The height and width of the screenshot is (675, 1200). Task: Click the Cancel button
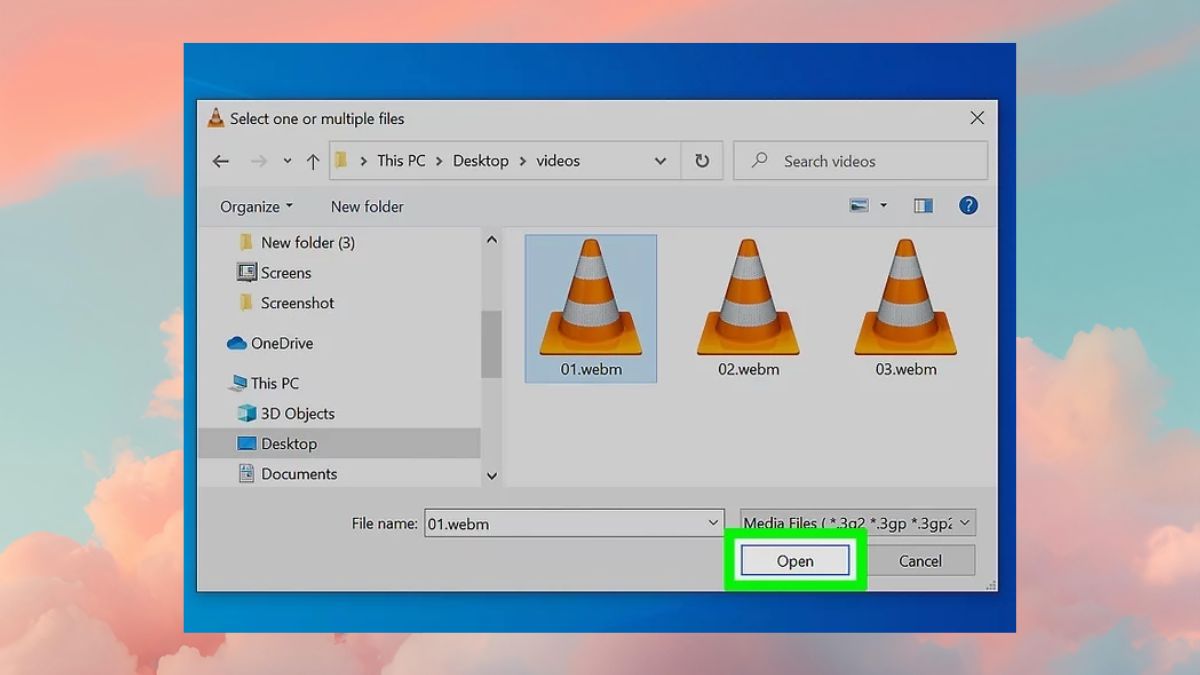click(x=920, y=561)
